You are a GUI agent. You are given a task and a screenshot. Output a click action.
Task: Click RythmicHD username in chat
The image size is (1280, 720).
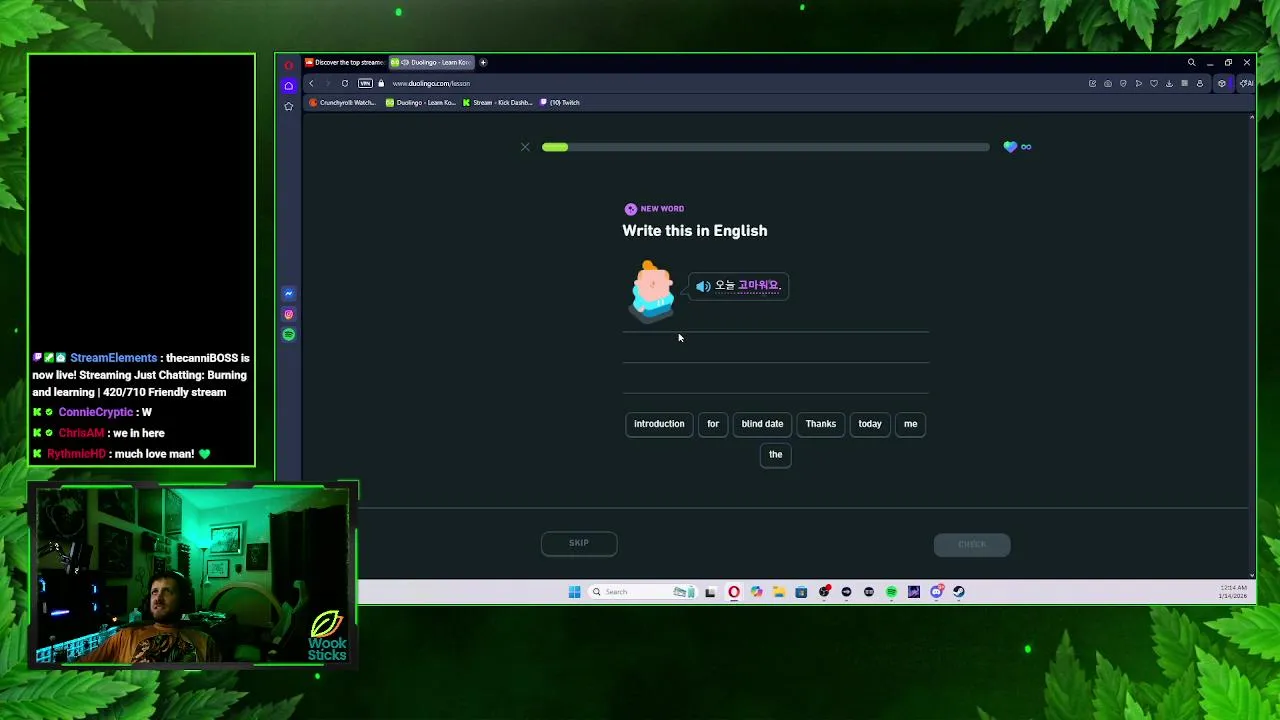pos(76,454)
